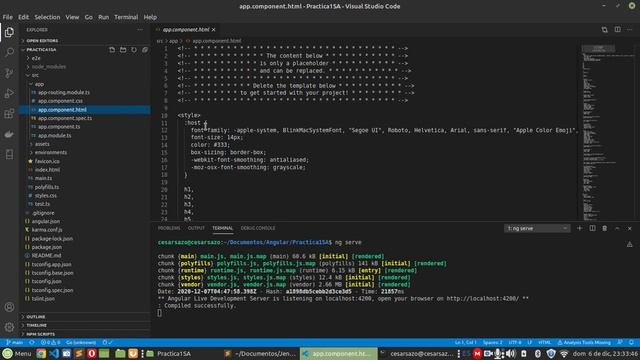The height and width of the screenshot is (360, 640).
Task: Collapse the OPEN EDITORS section
Action: (85, 41)
